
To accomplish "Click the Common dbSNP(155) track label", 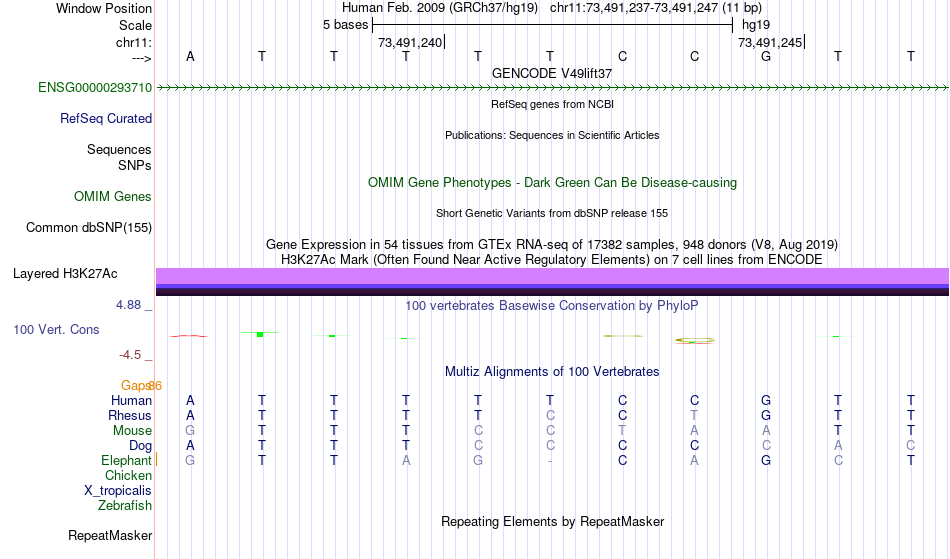I will (x=89, y=228).
